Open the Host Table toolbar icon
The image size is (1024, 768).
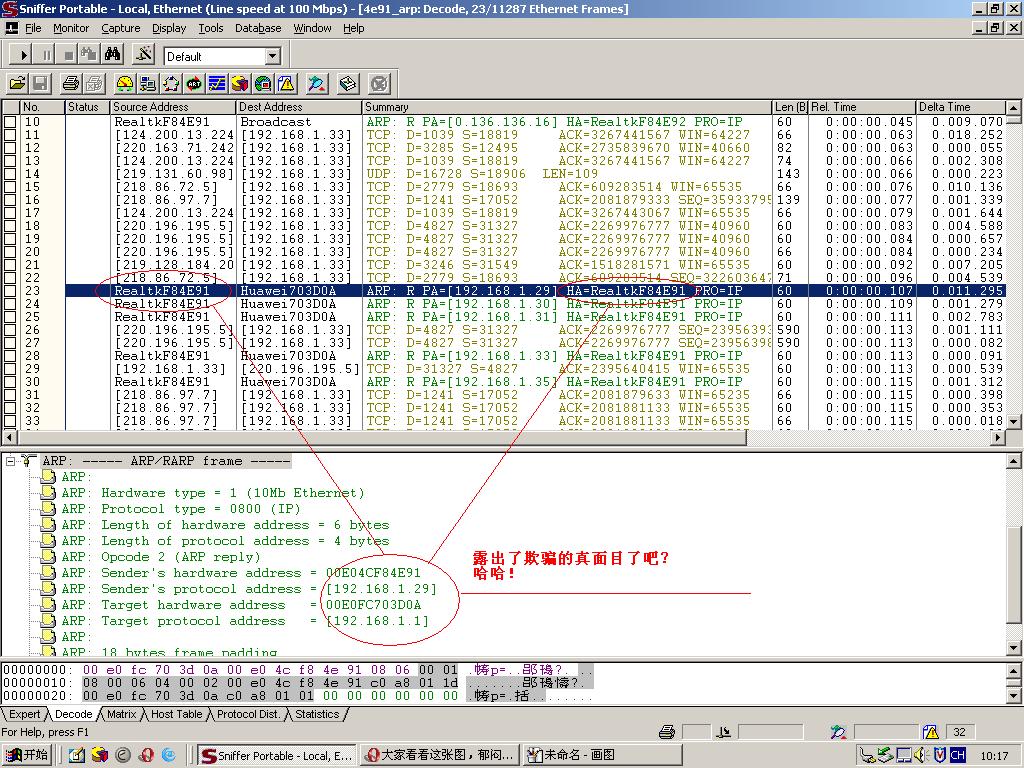tap(147, 83)
